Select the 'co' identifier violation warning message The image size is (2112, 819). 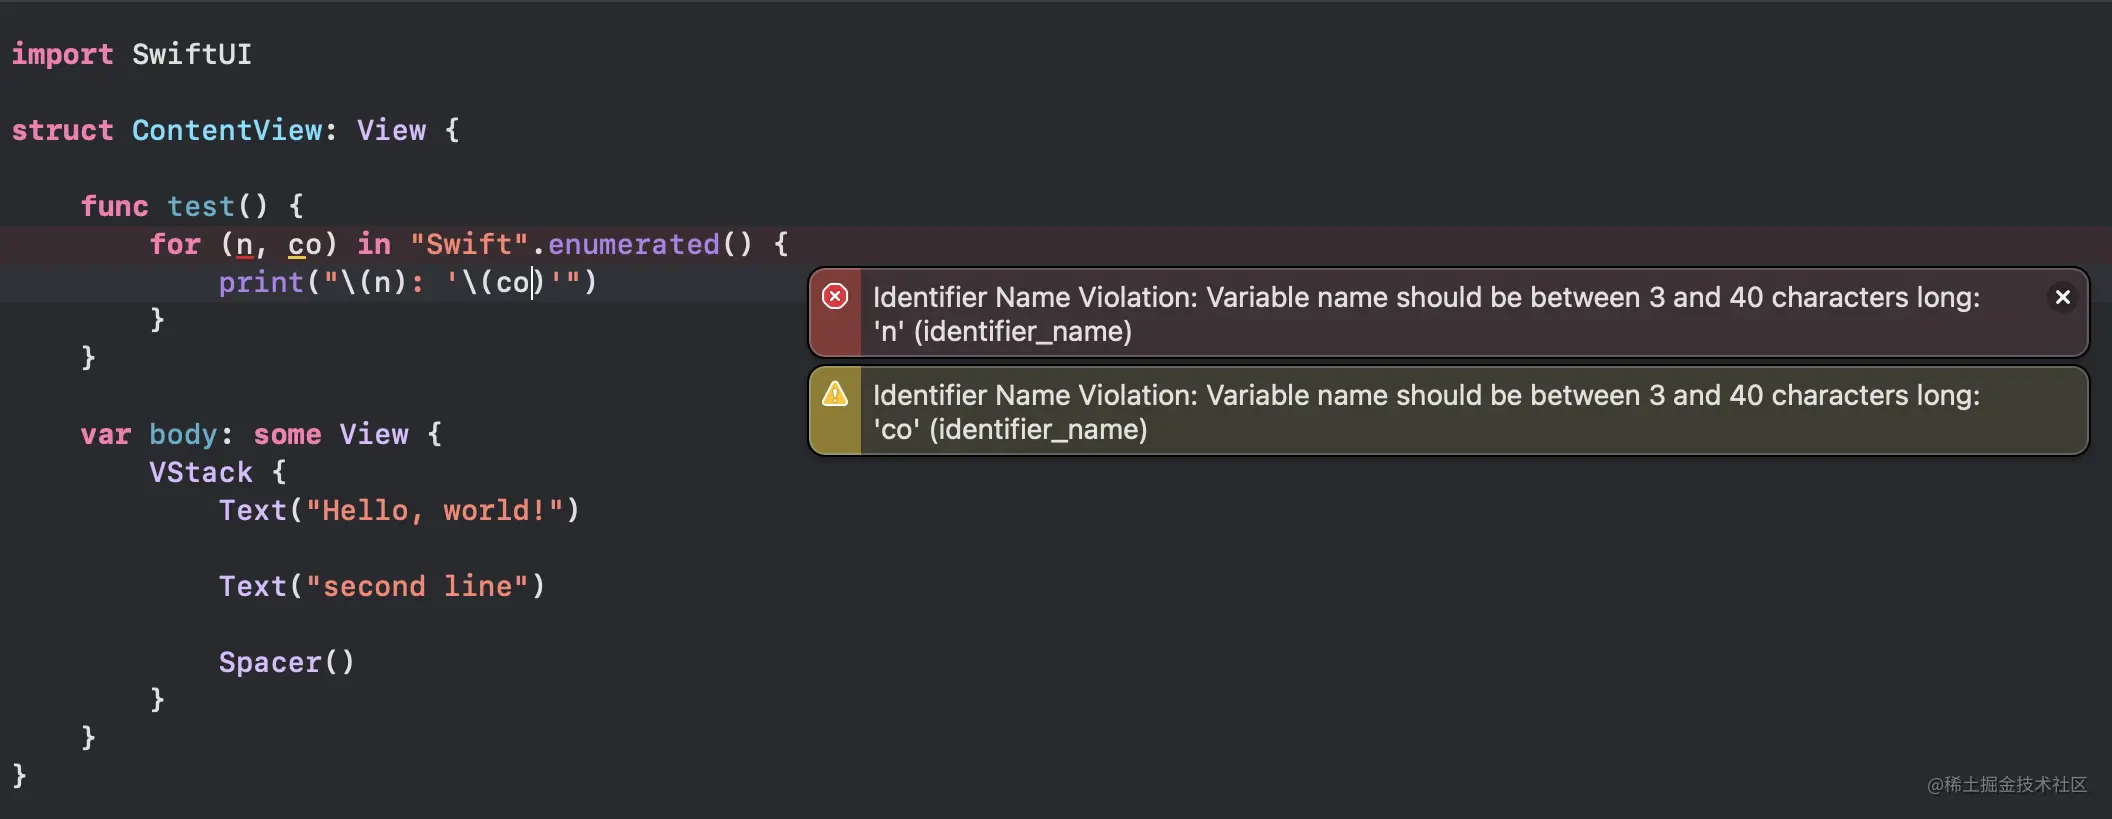(1425, 412)
